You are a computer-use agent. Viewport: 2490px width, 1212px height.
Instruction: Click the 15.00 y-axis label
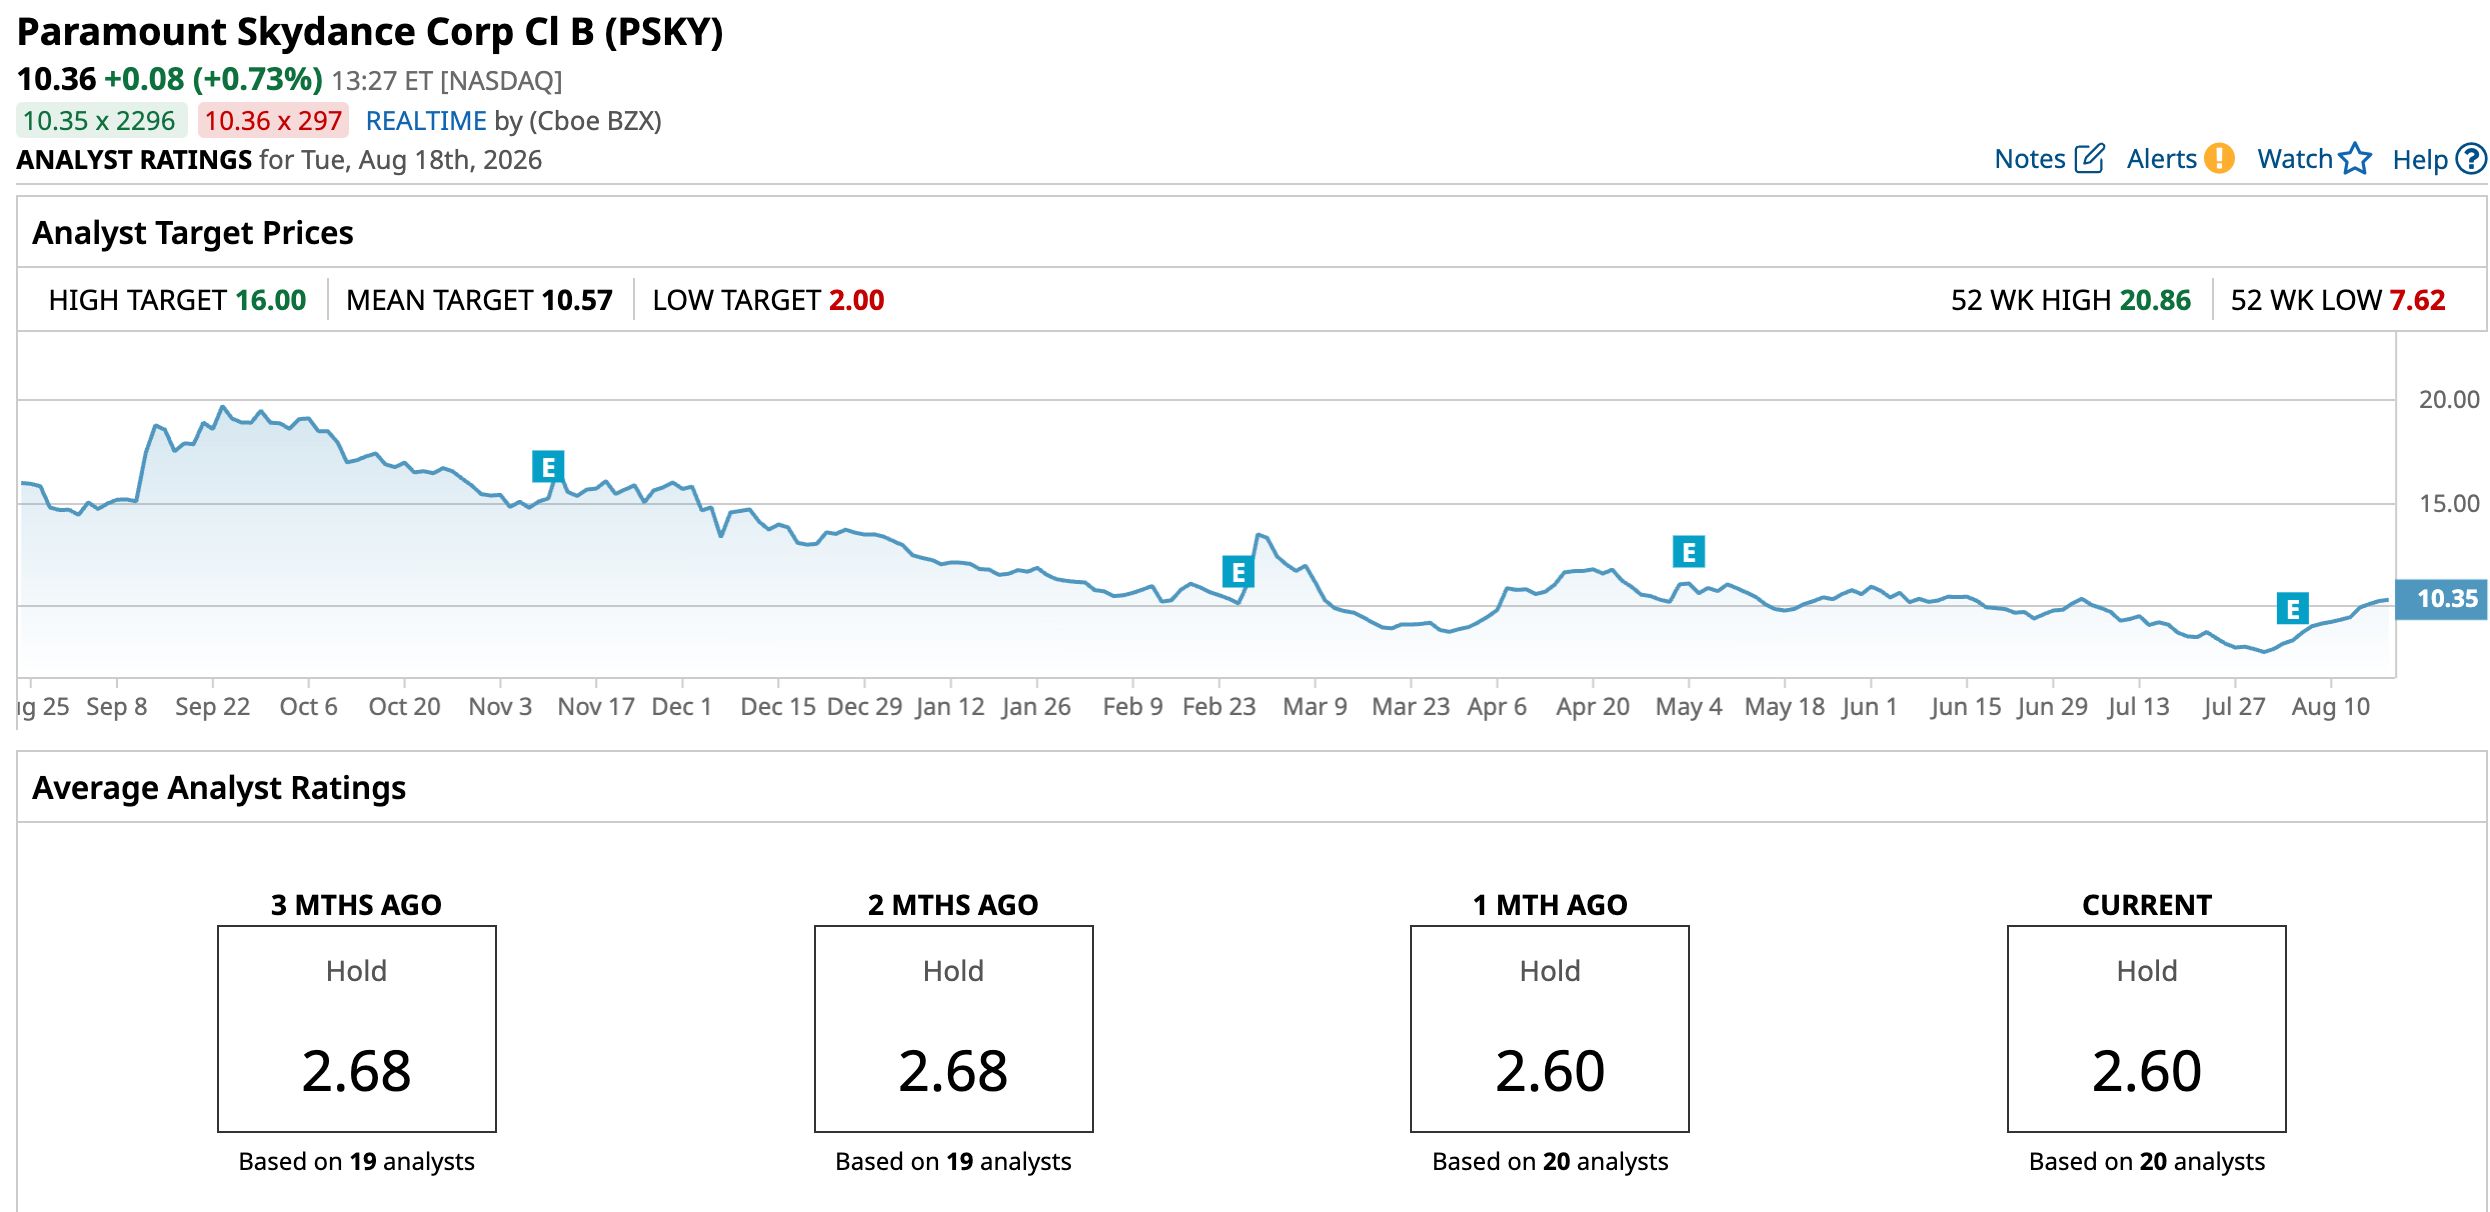pyautogui.click(x=2448, y=503)
